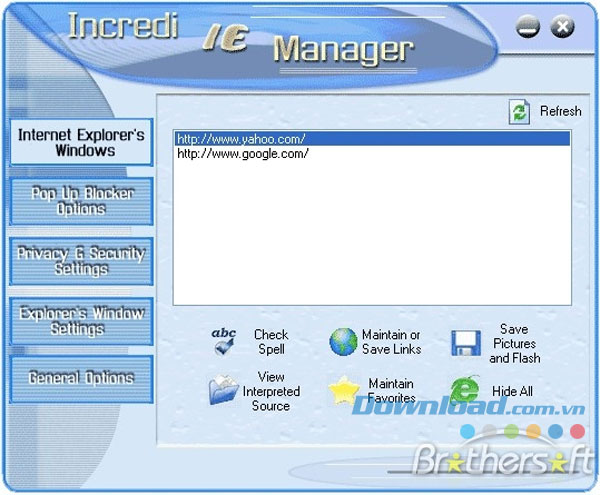The height and width of the screenshot is (495, 600).
Task: Click the Refresh page icon
Action: tap(519, 112)
